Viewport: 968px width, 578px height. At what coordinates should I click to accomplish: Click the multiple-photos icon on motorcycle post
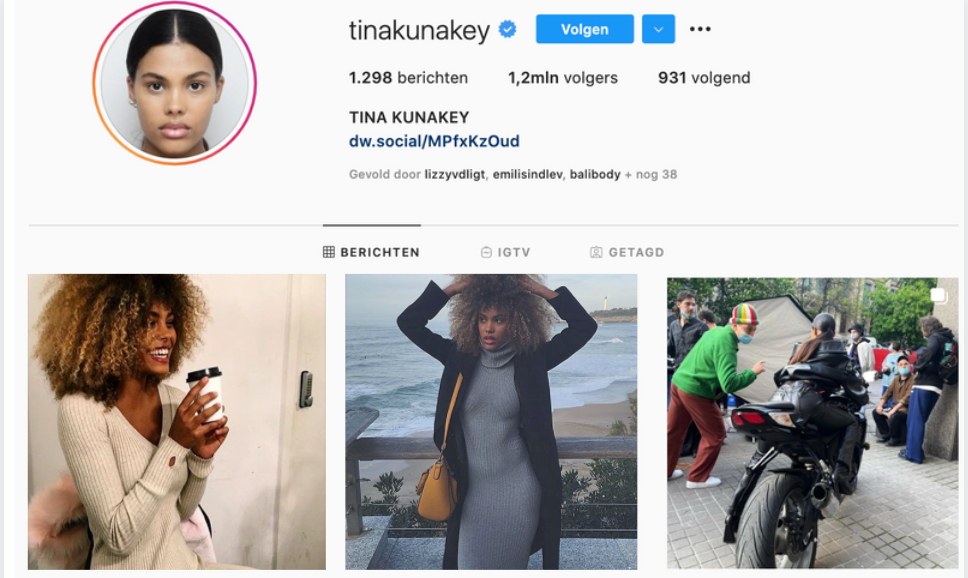pyautogui.click(x=938, y=295)
